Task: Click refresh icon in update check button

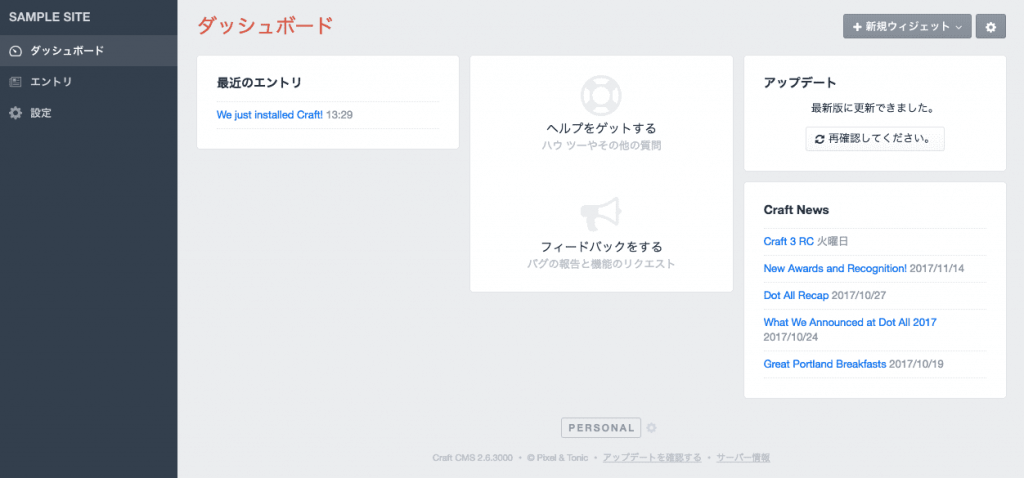Action: tap(820, 139)
